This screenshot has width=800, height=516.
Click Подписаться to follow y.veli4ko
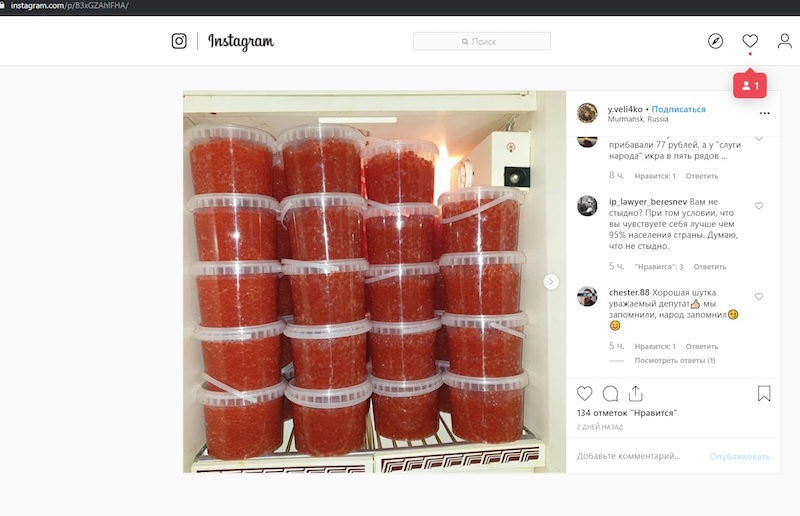click(679, 109)
